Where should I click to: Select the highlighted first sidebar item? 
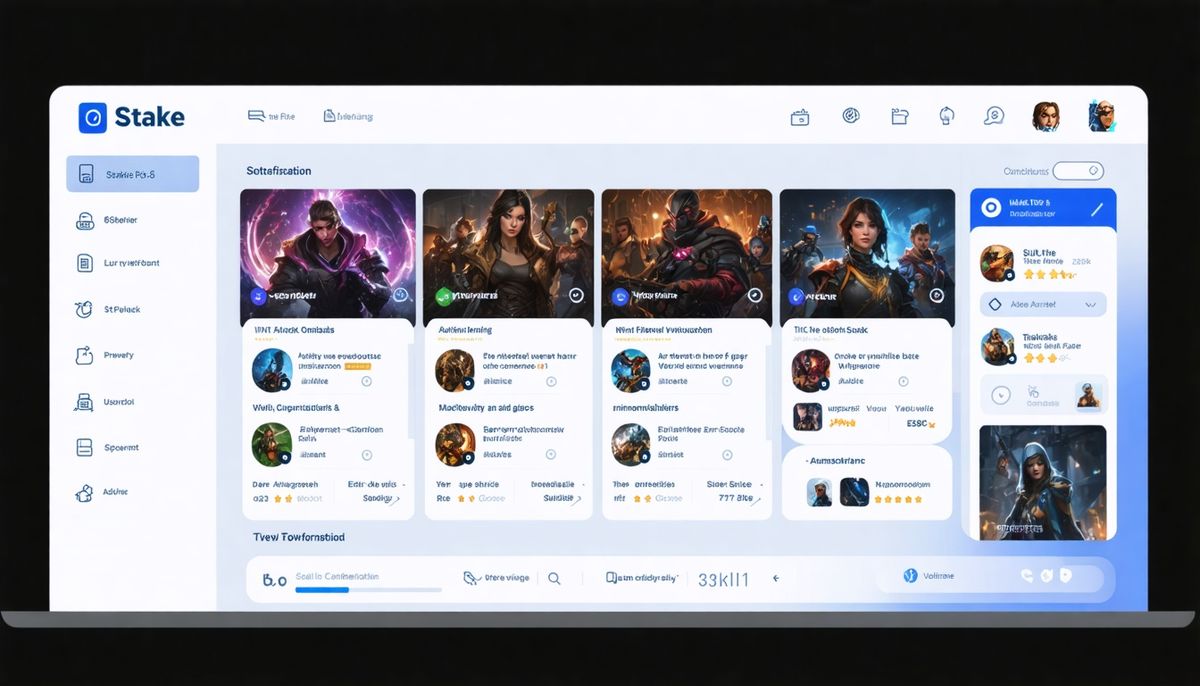[132, 174]
